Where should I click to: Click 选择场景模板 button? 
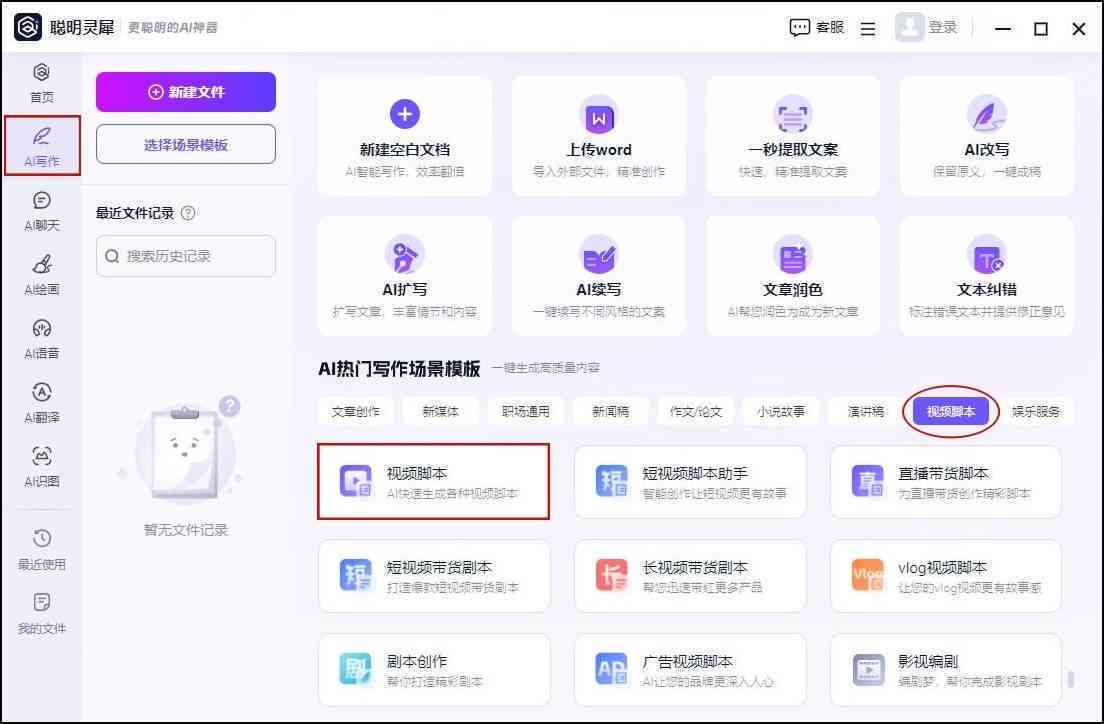pos(186,144)
